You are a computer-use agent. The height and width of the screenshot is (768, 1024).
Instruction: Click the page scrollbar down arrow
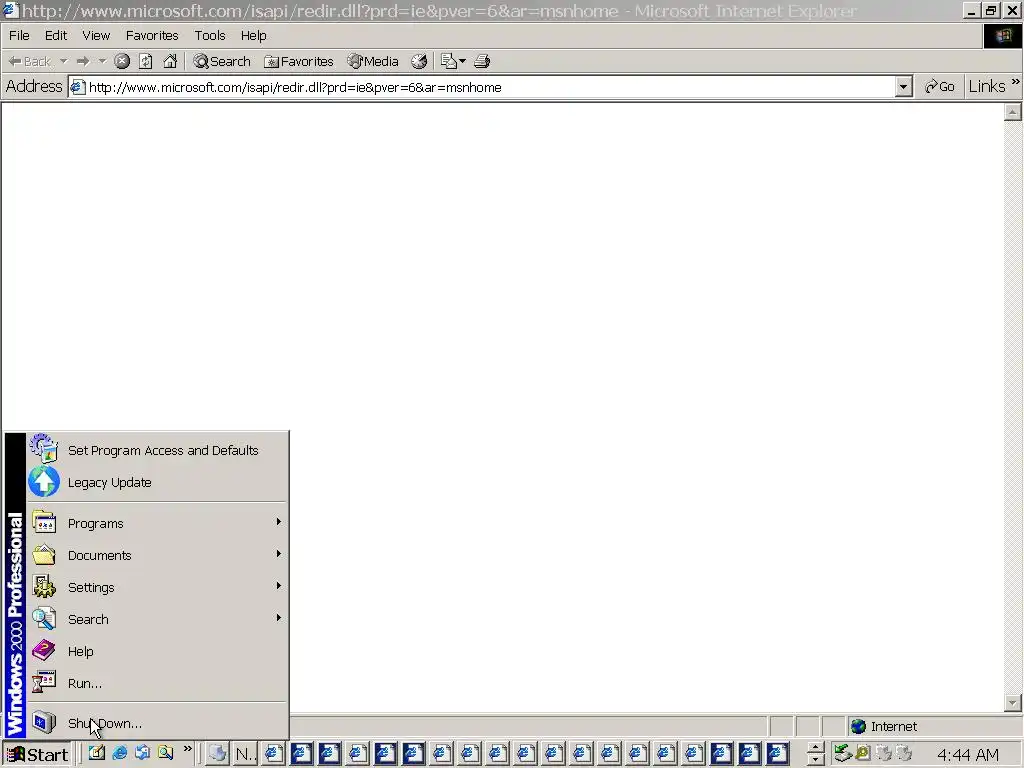click(1012, 703)
